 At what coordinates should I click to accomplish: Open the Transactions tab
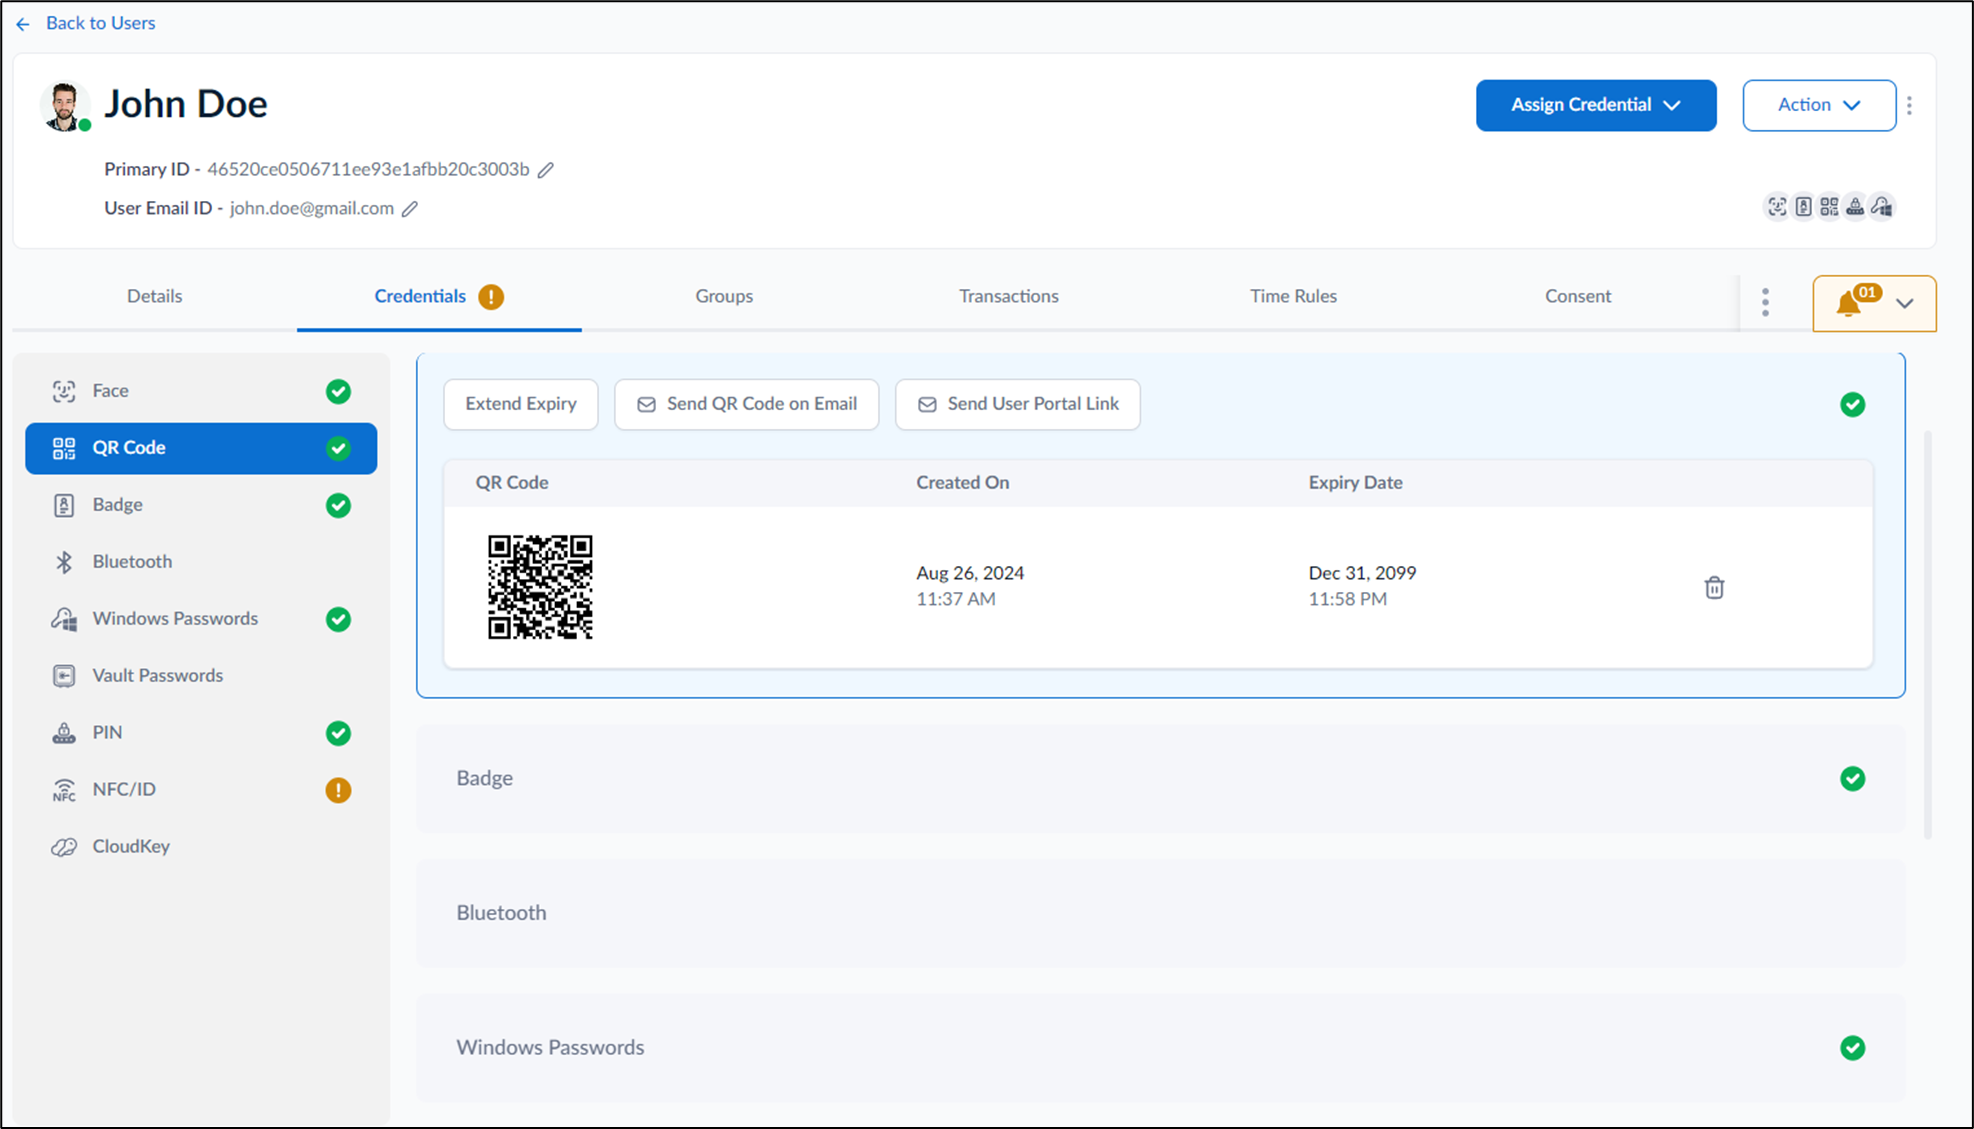1008,297
